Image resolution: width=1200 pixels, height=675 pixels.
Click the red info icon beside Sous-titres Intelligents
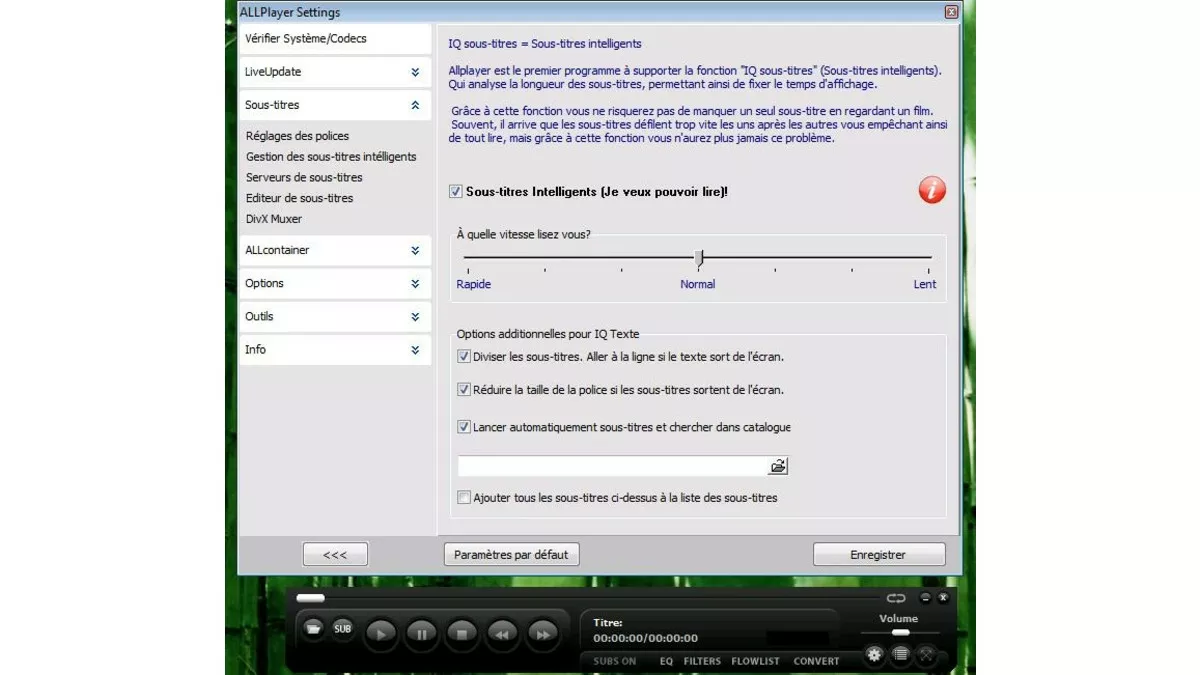click(931, 190)
